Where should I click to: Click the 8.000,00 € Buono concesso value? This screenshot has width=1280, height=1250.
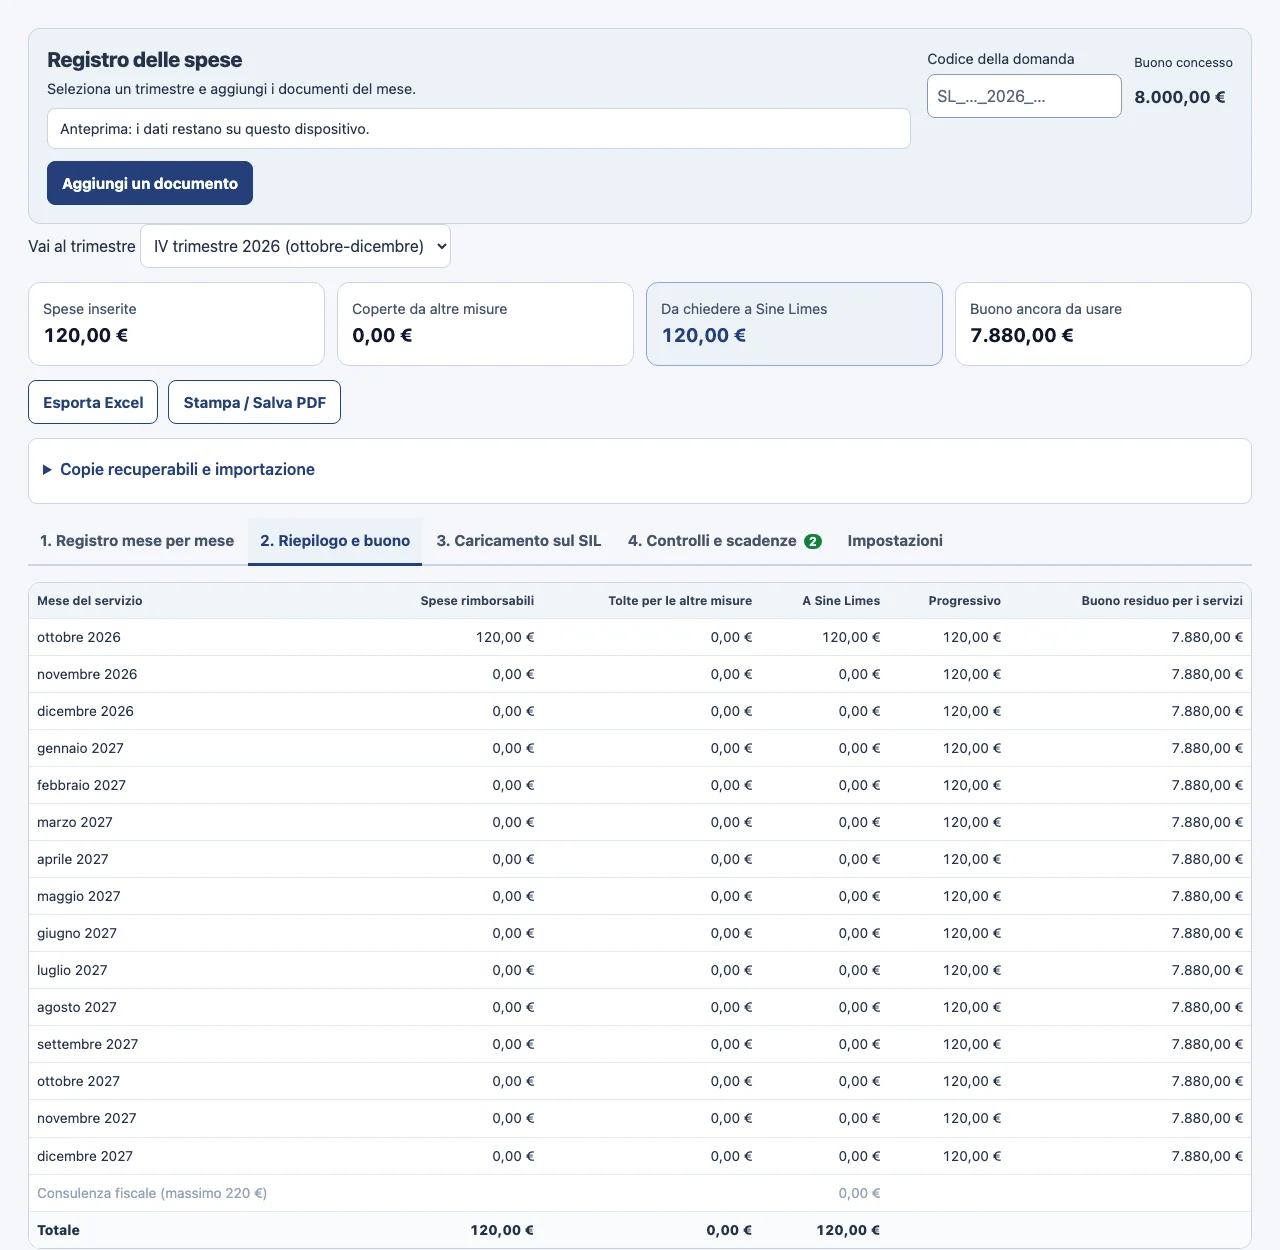(1180, 97)
